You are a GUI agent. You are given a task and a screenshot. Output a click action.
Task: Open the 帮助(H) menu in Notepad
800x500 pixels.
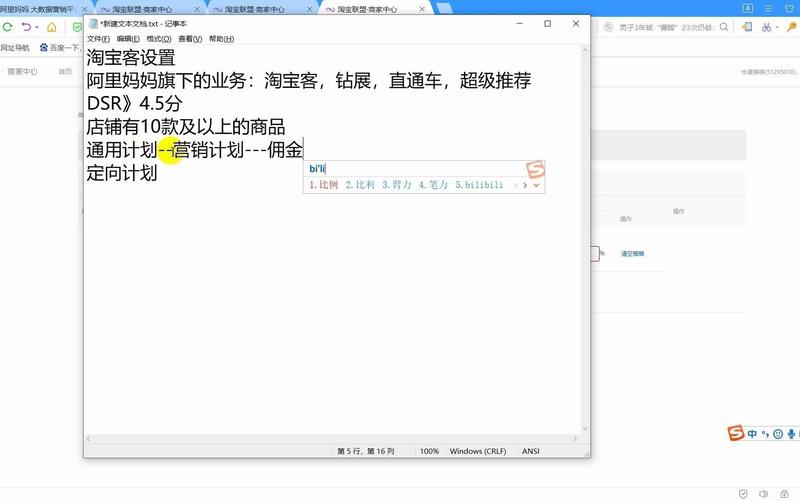[x=221, y=39]
